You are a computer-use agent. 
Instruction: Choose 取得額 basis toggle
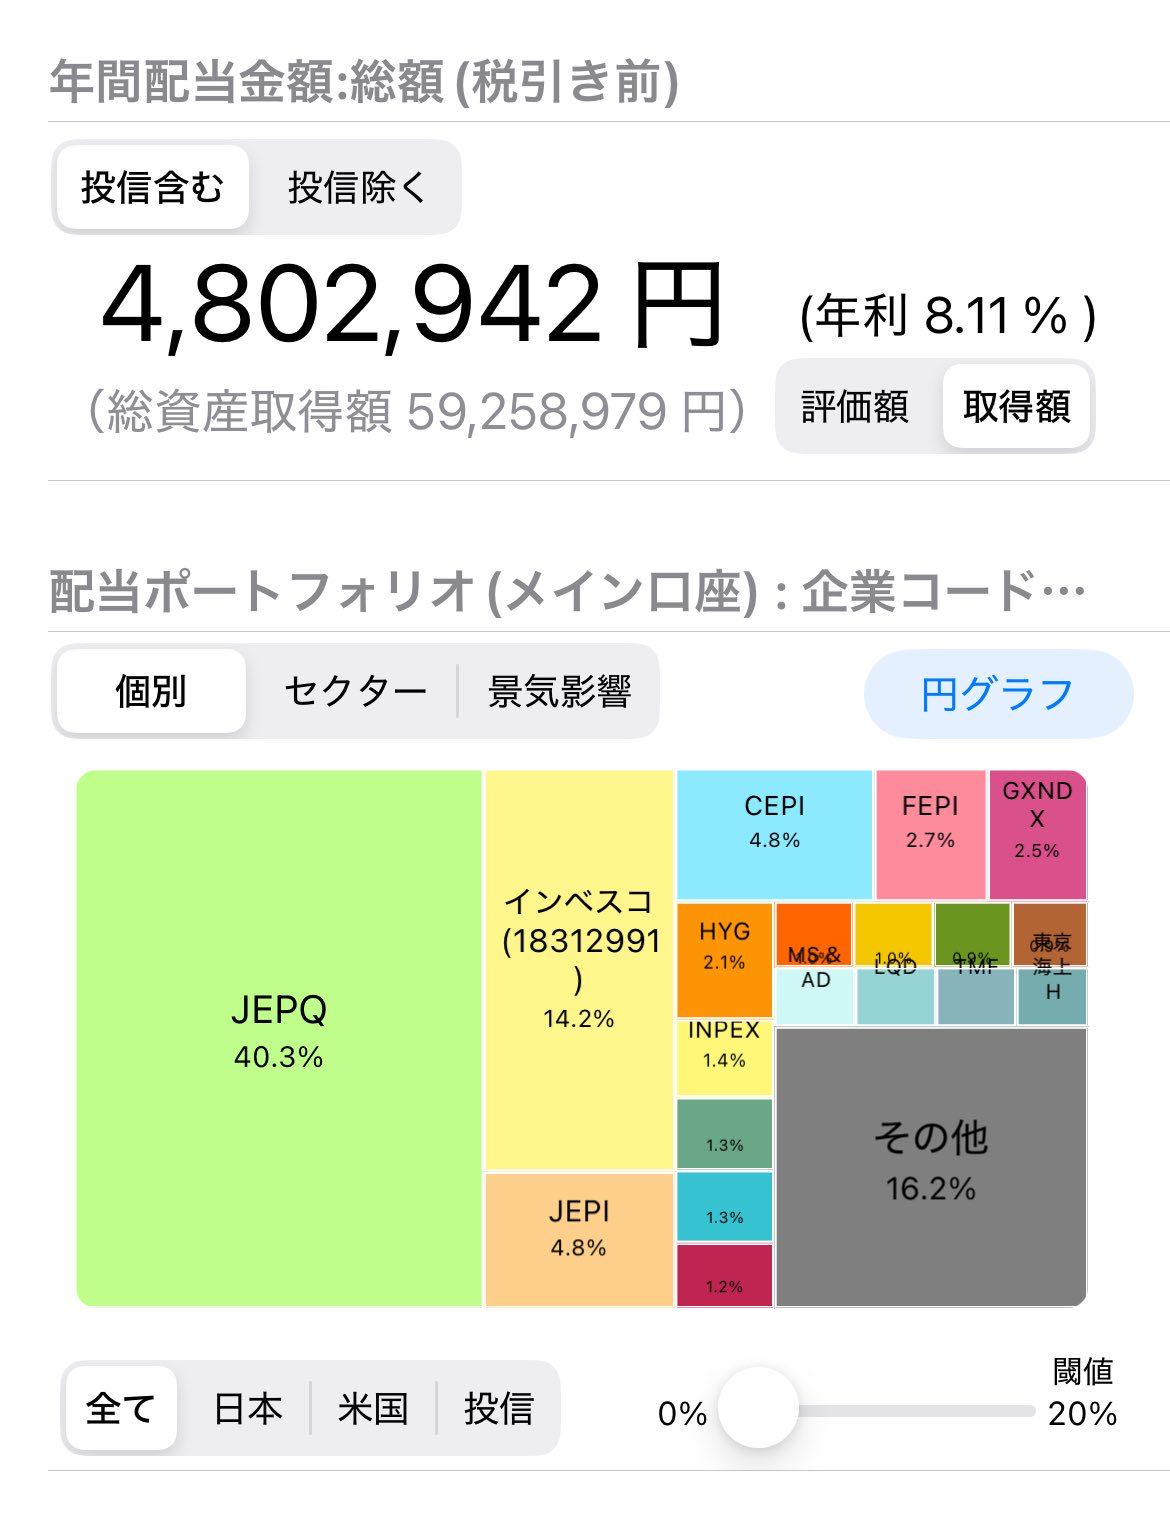click(1016, 406)
